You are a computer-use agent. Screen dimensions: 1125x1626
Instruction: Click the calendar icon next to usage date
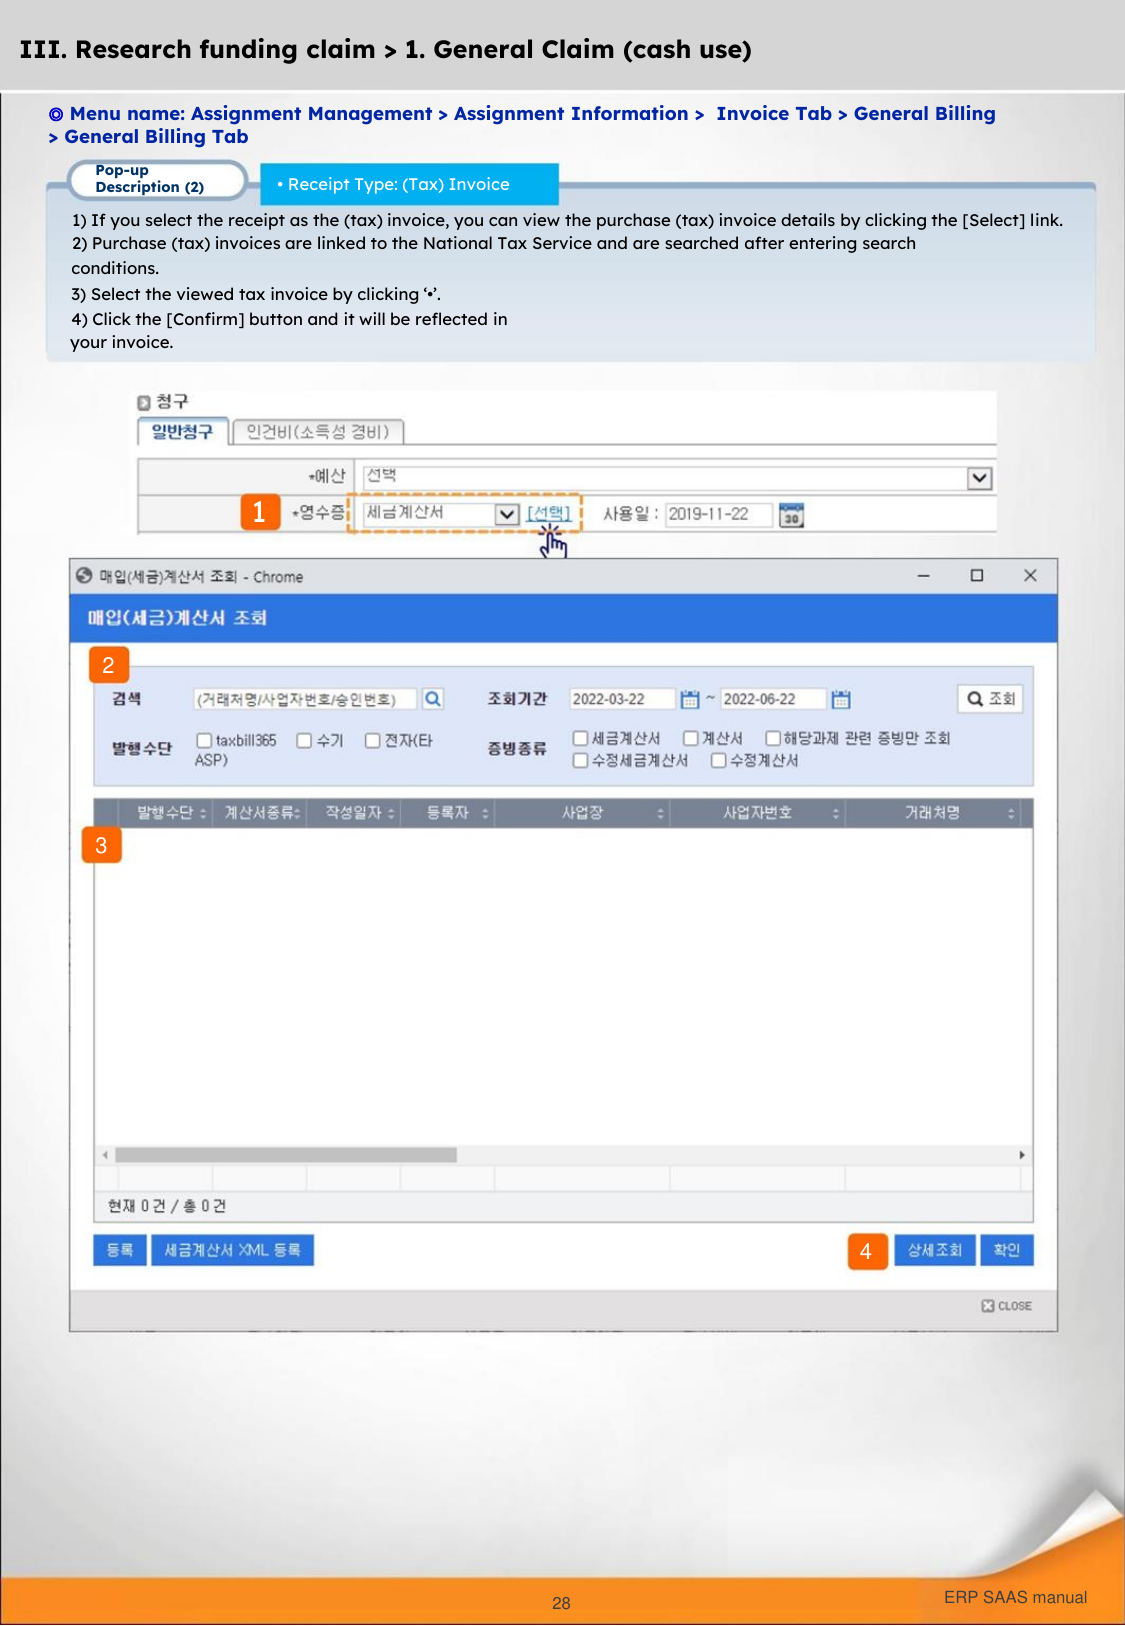pyautogui.click(x=791, y=515)
